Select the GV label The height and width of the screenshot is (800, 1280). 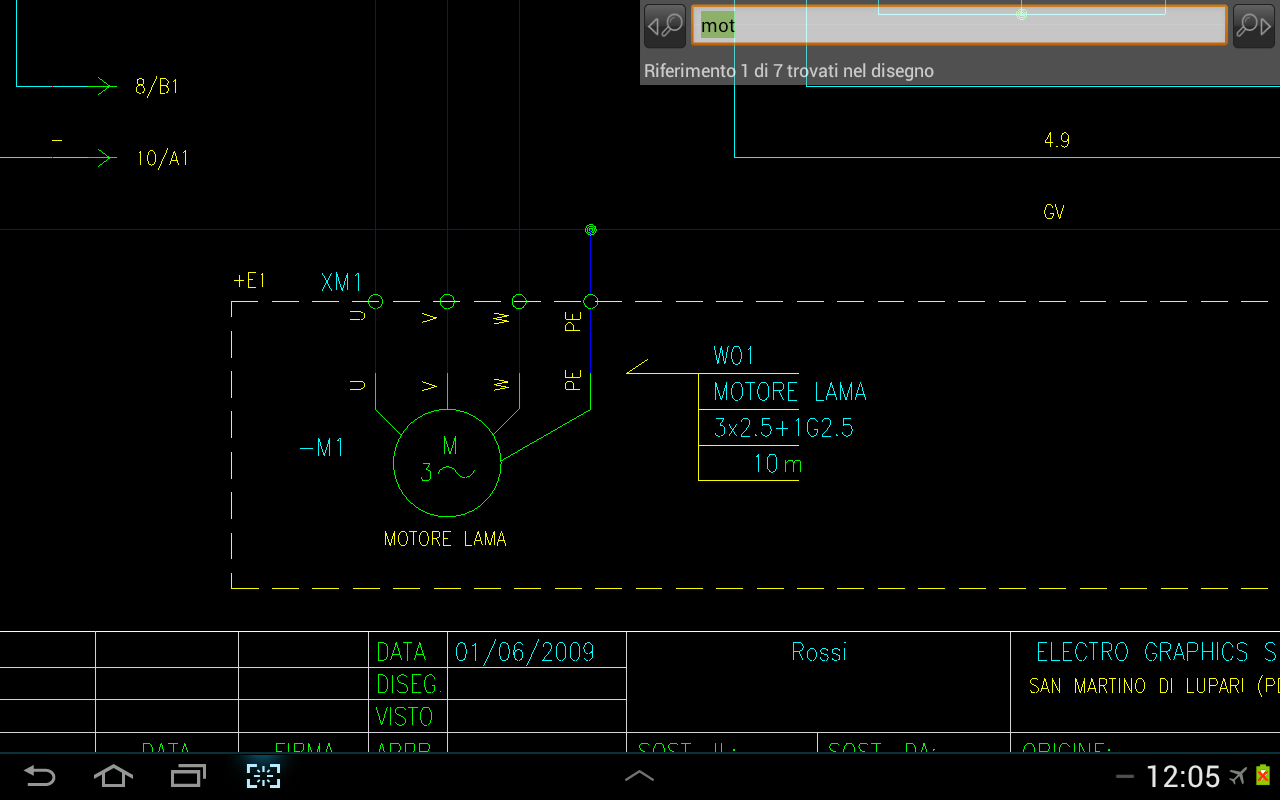pos(1054,212)
